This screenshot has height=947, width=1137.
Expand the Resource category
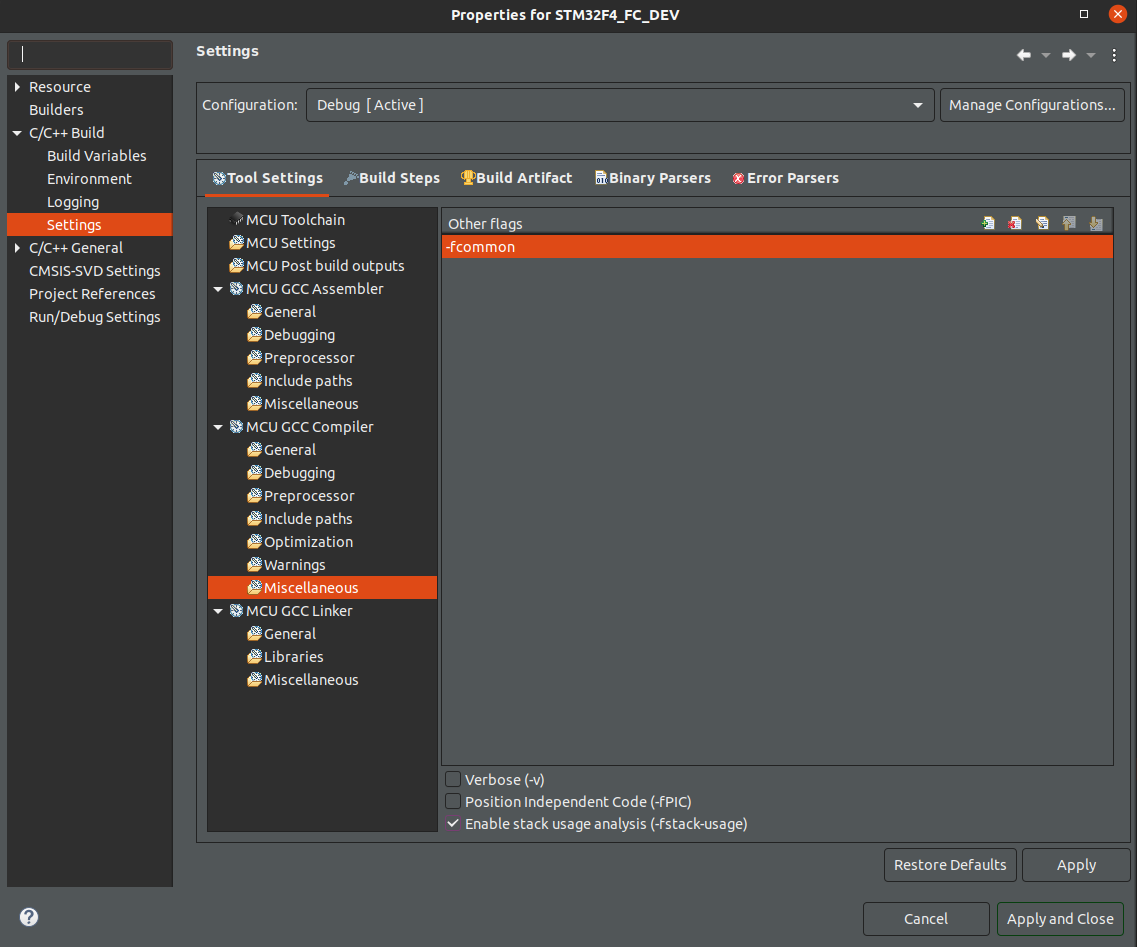tap(17, 87)
